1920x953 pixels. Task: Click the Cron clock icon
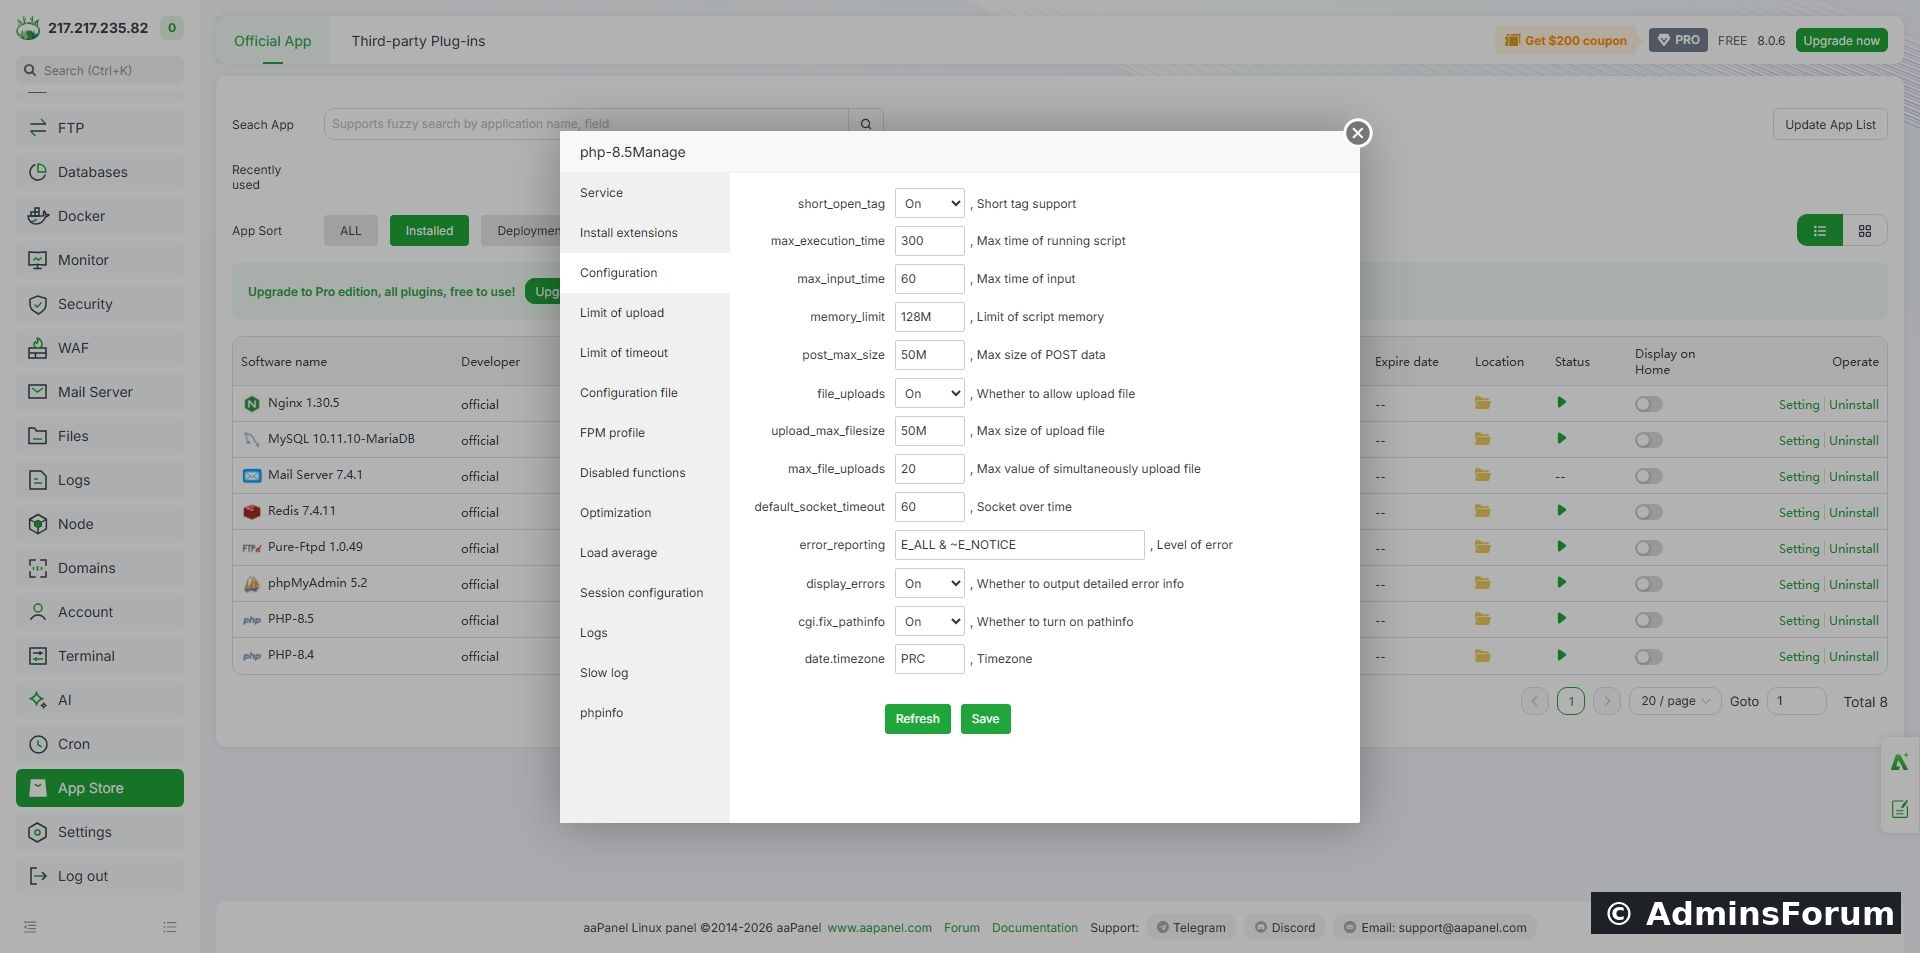tap(38, 744)
